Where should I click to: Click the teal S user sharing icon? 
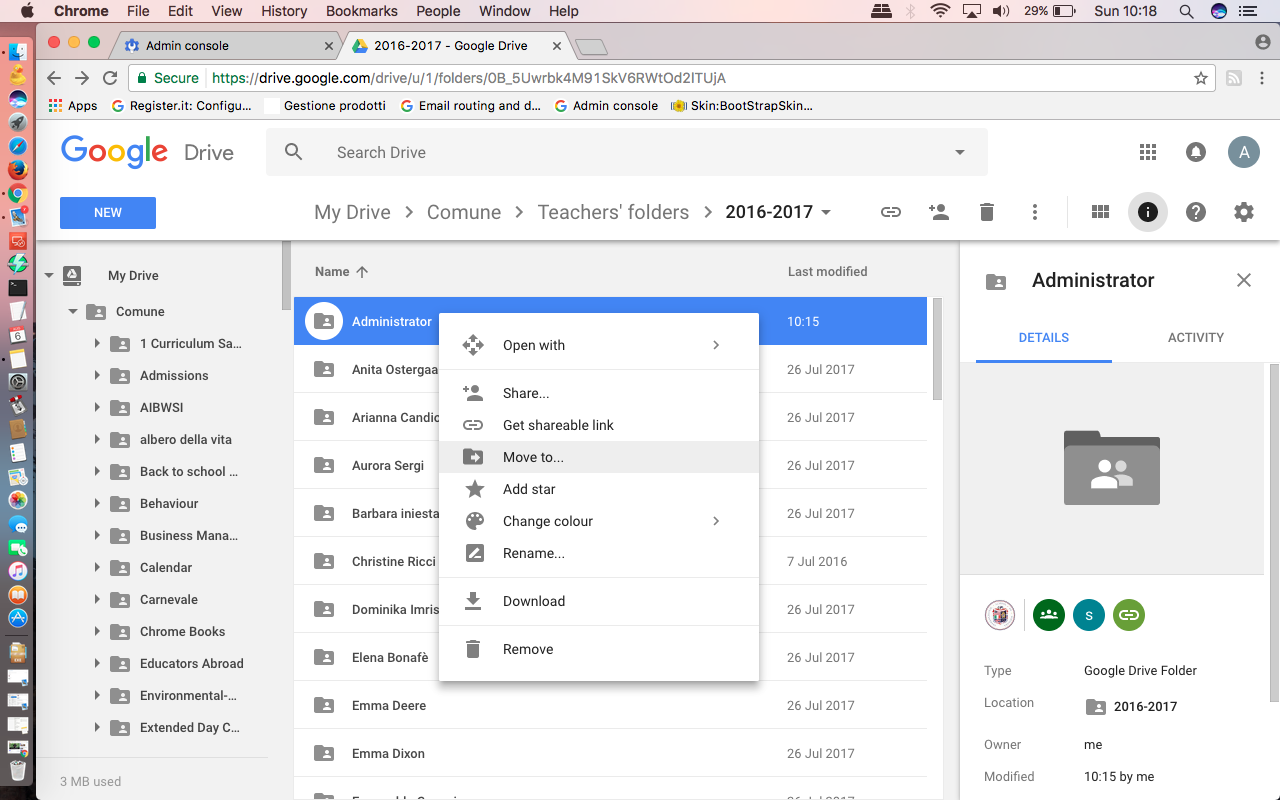tap(1088, 615)
